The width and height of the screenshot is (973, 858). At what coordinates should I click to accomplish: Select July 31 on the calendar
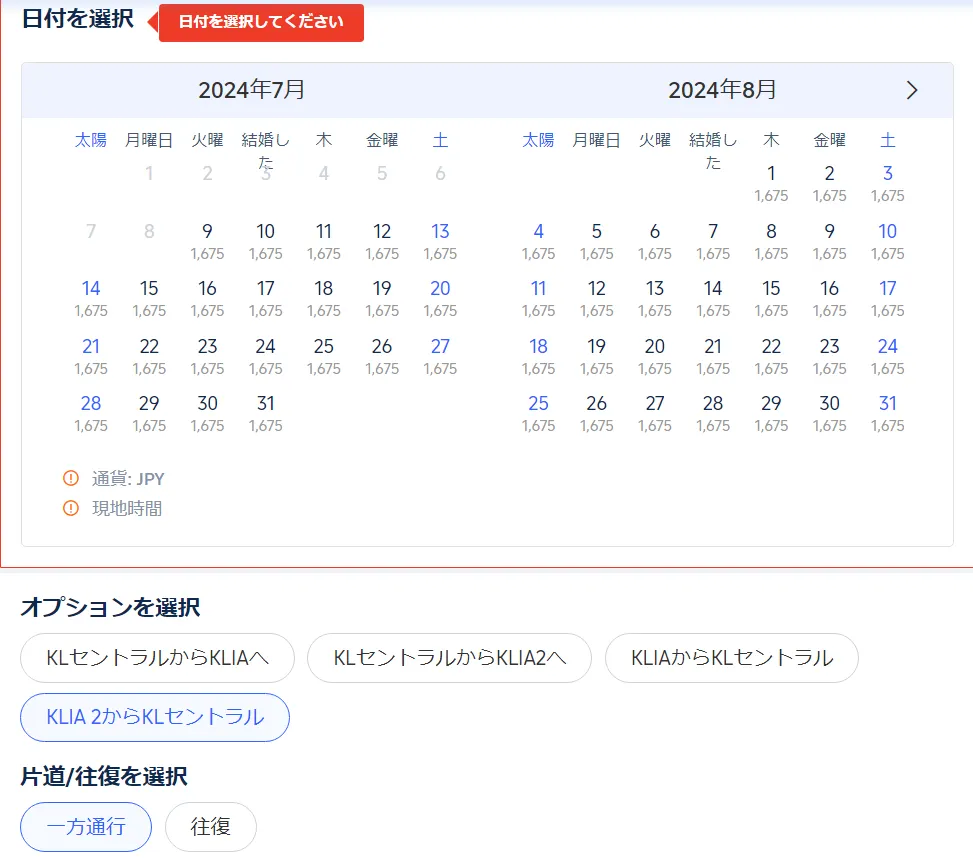click(265, 404)
